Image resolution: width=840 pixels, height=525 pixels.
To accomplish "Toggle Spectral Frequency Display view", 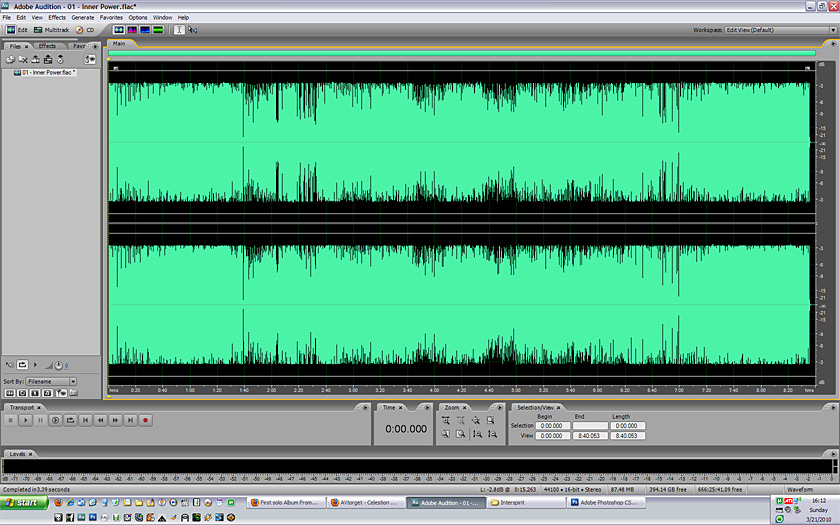I will click(132, 30).
